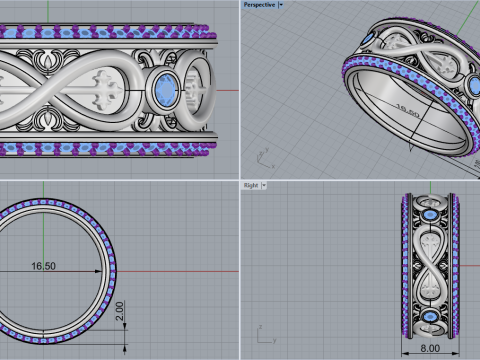Click the lower blue oval stone in Right view
Viewport: 480px width, 360px height.
click(x=430, y=316)
